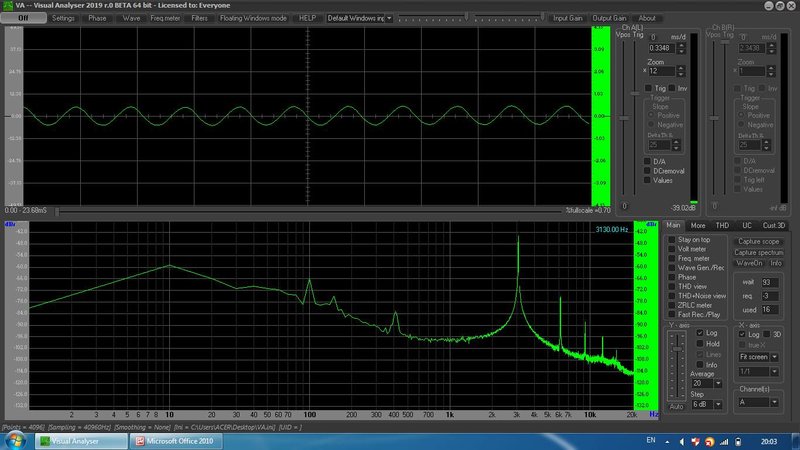Click the Ch A Vpos slider handle
This screenshot has height=450, width=800.
tap(624, 118)
